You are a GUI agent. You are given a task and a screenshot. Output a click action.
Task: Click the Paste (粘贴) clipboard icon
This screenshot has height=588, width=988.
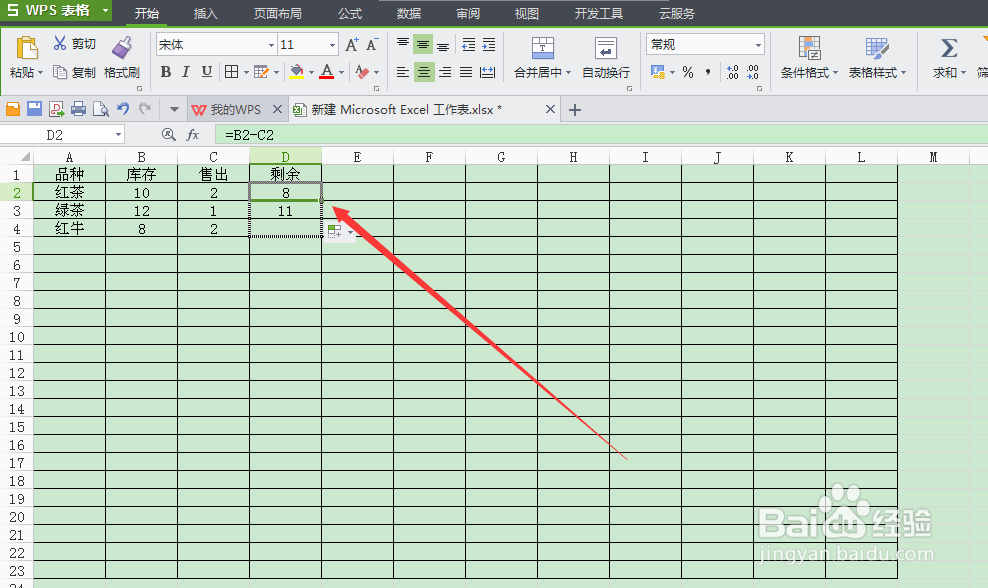tap(26, 49)
